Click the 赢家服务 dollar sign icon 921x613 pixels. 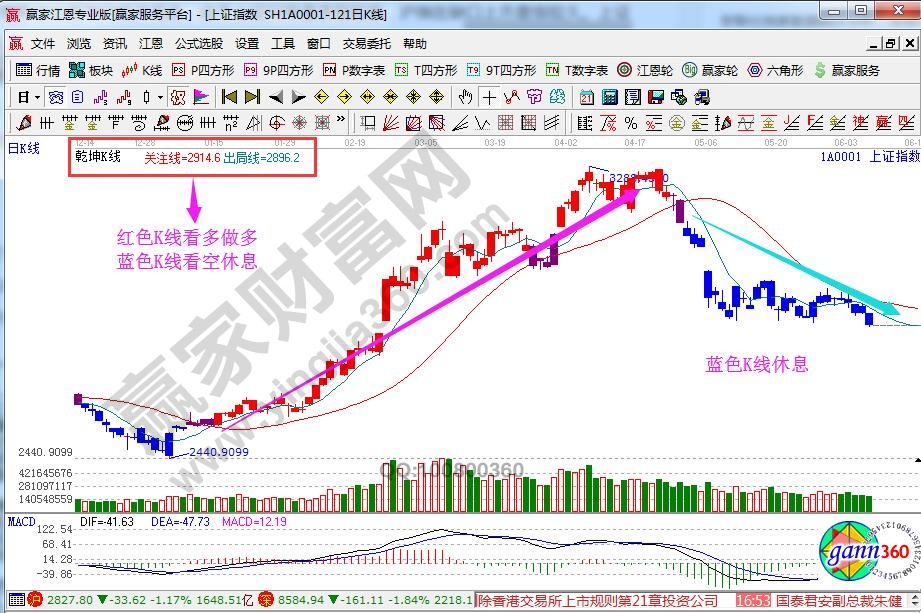821,70
